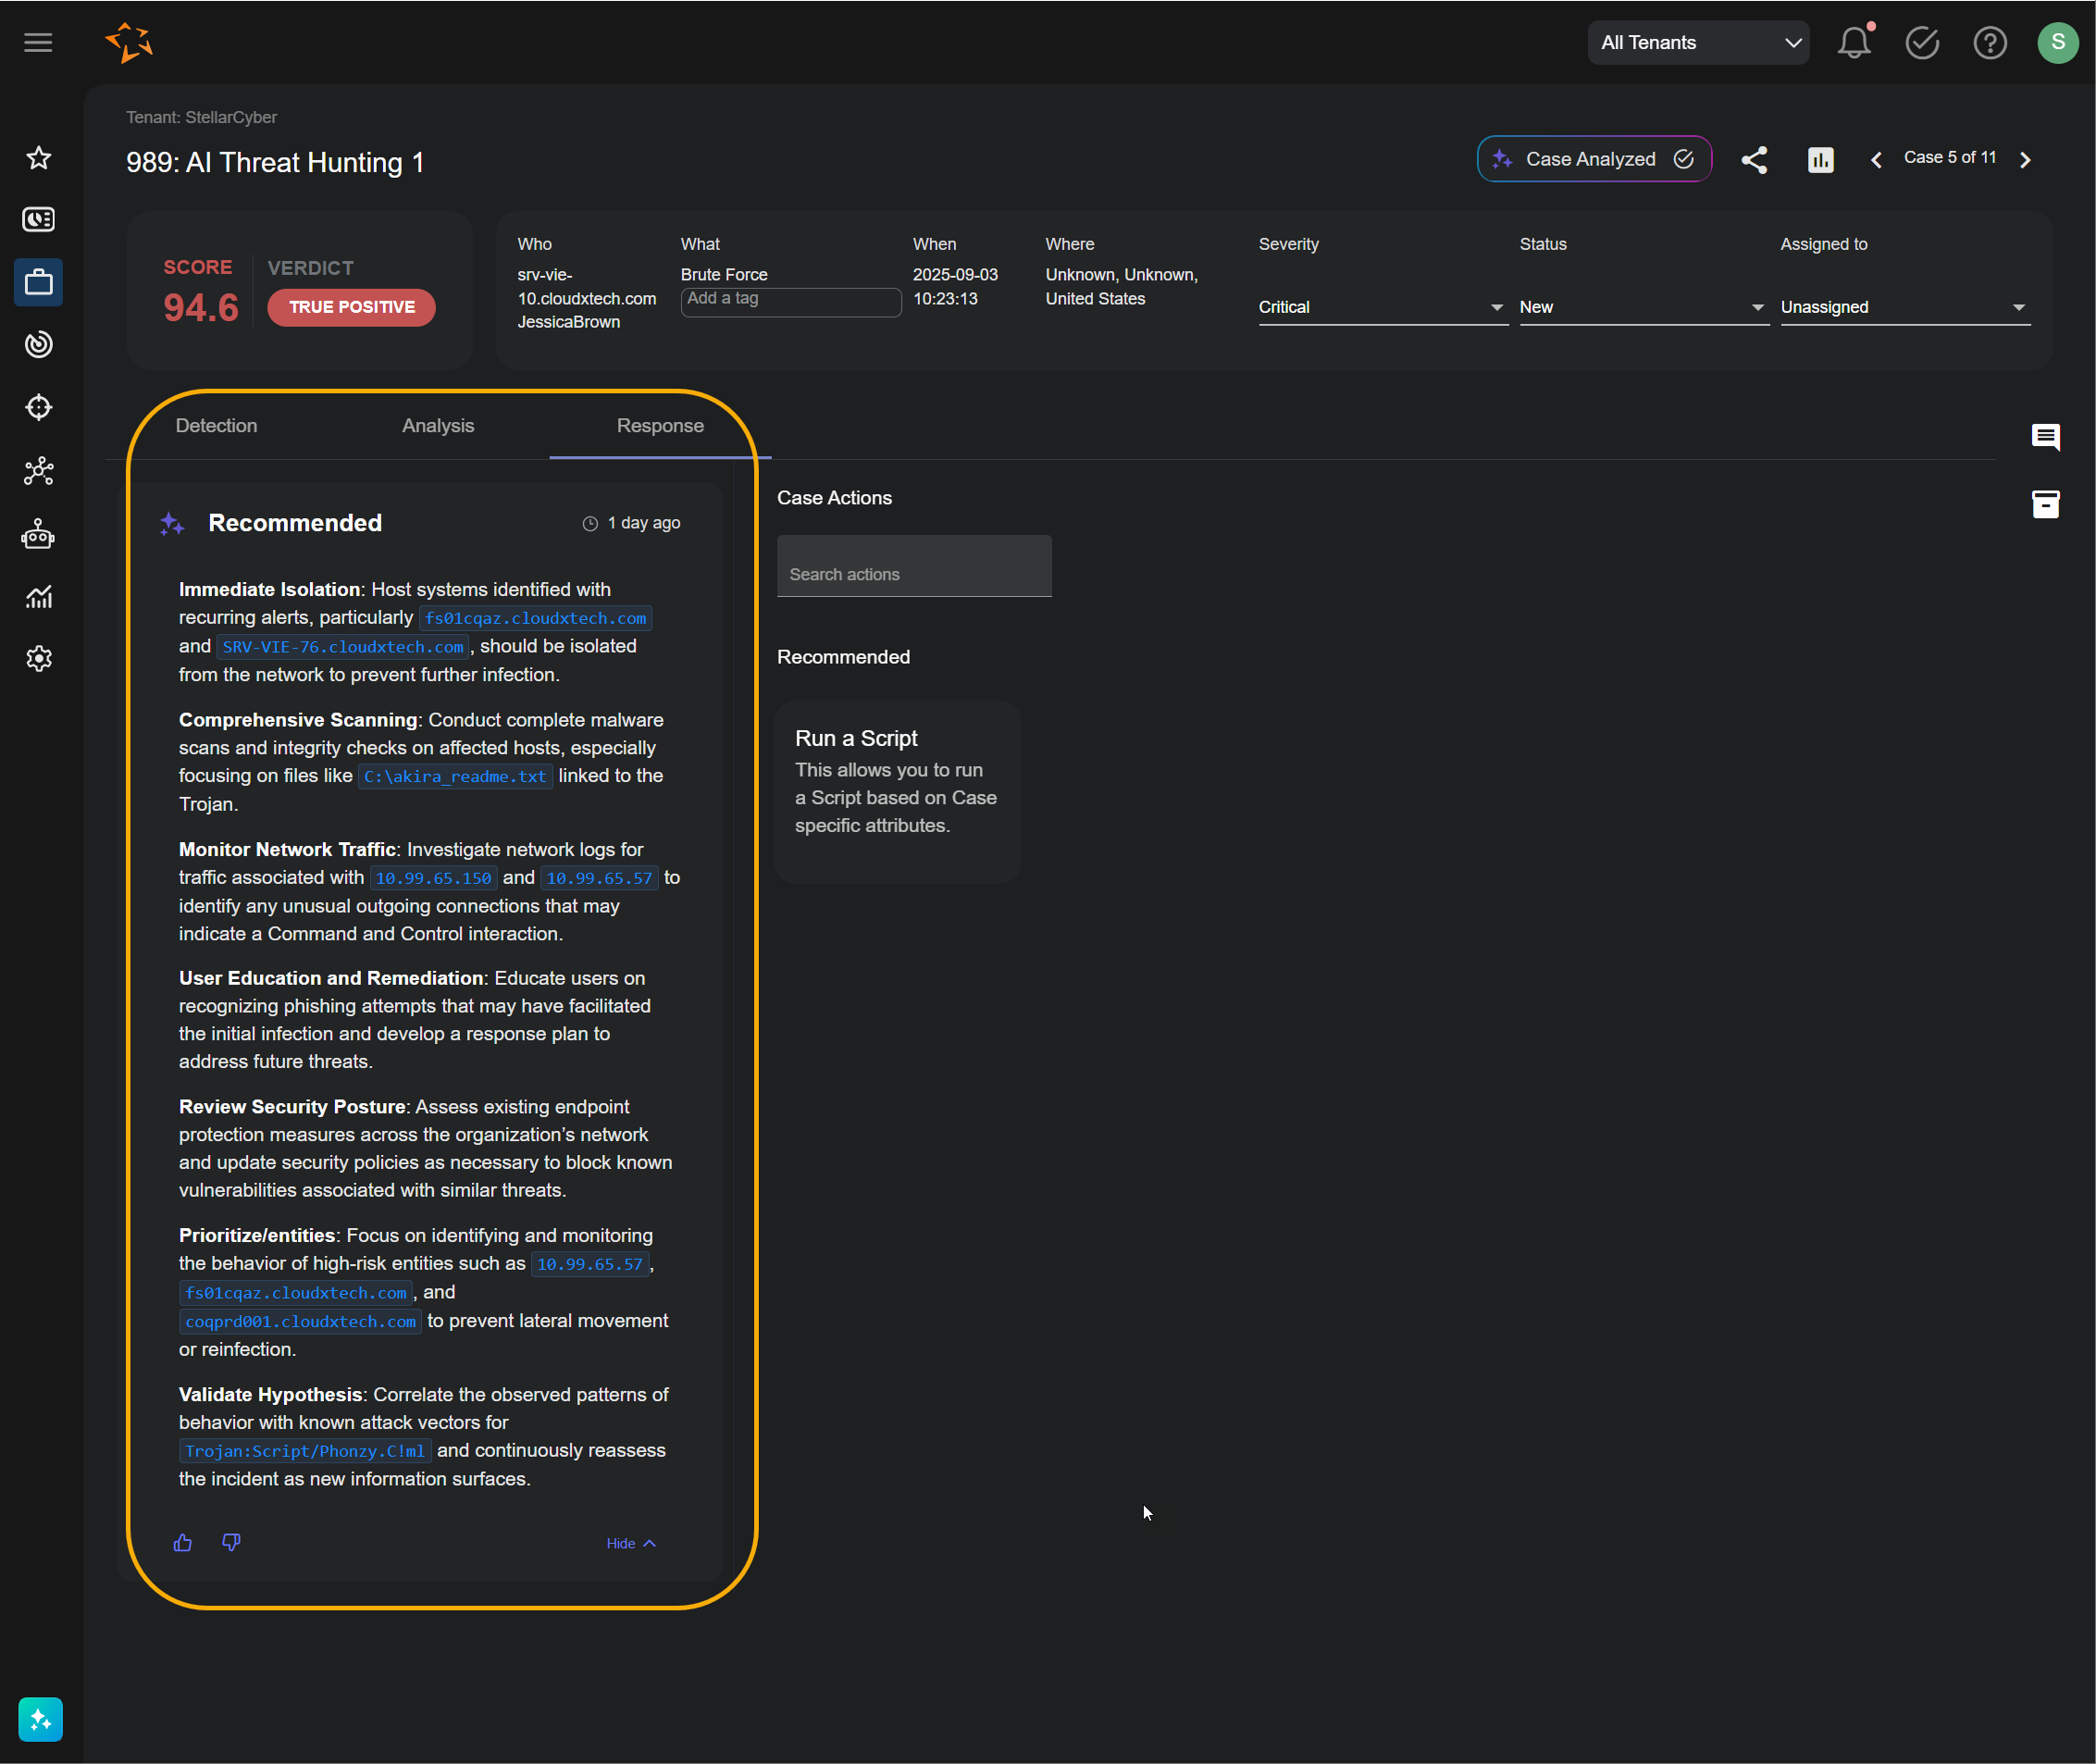Screen dimensions: 2096x1764
Task: Click the thumbs down feedback icon
Action: [231, 1542]
